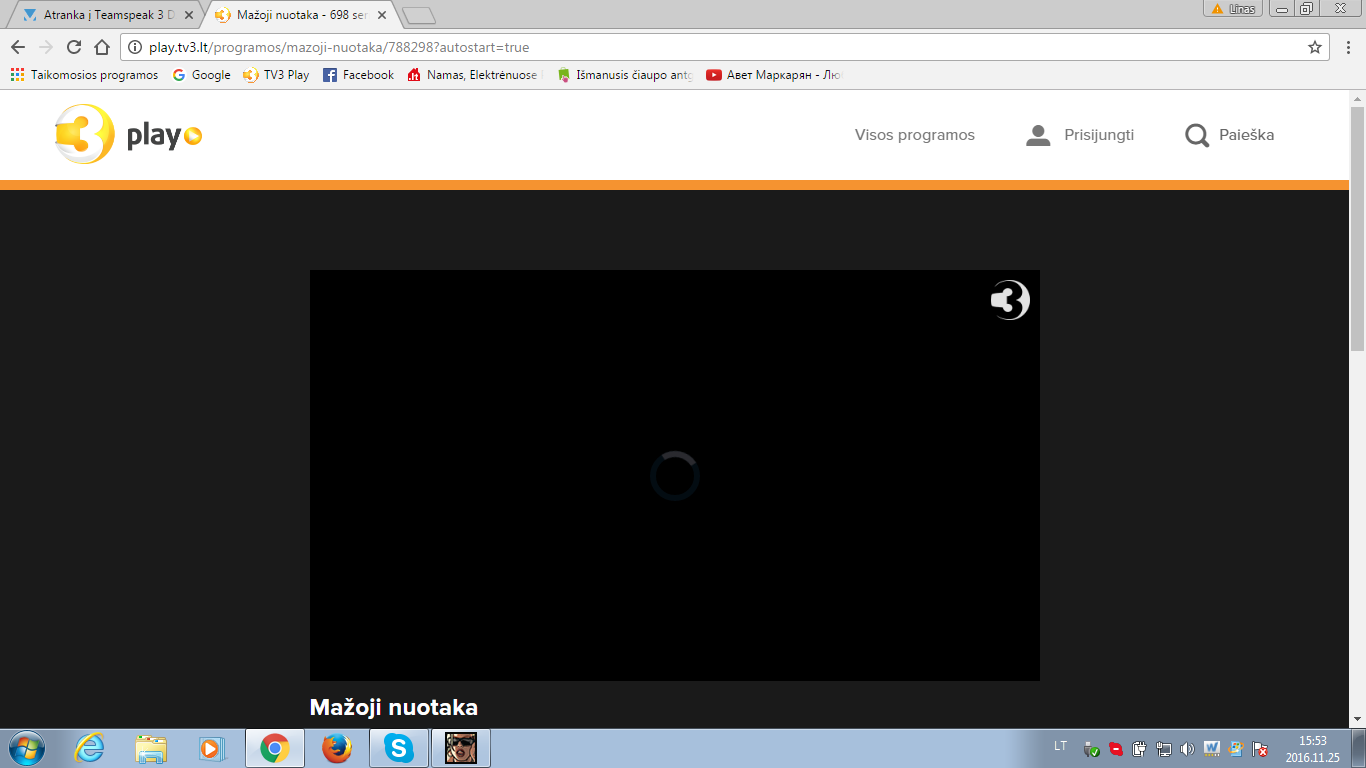
Task: Reload the current page
Action: [74, 47]
